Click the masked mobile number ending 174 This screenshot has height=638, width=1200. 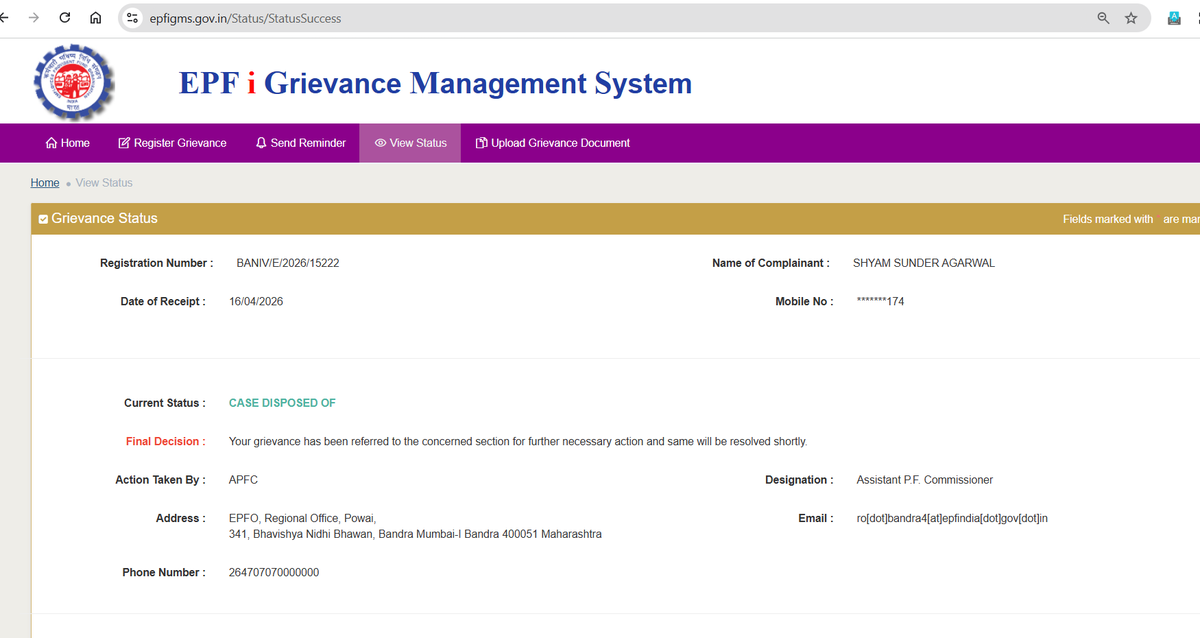(881, 301)
